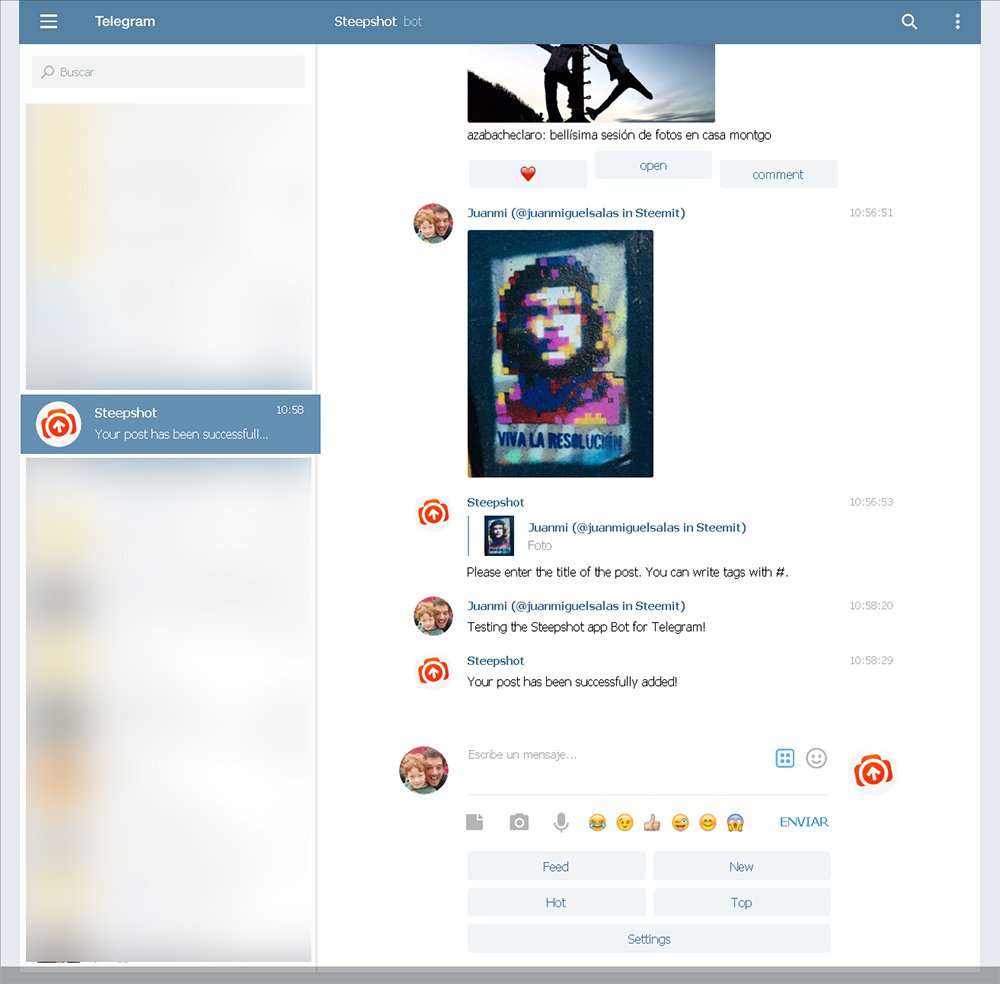Click the Top bot keyboard button

pos(742,902)
